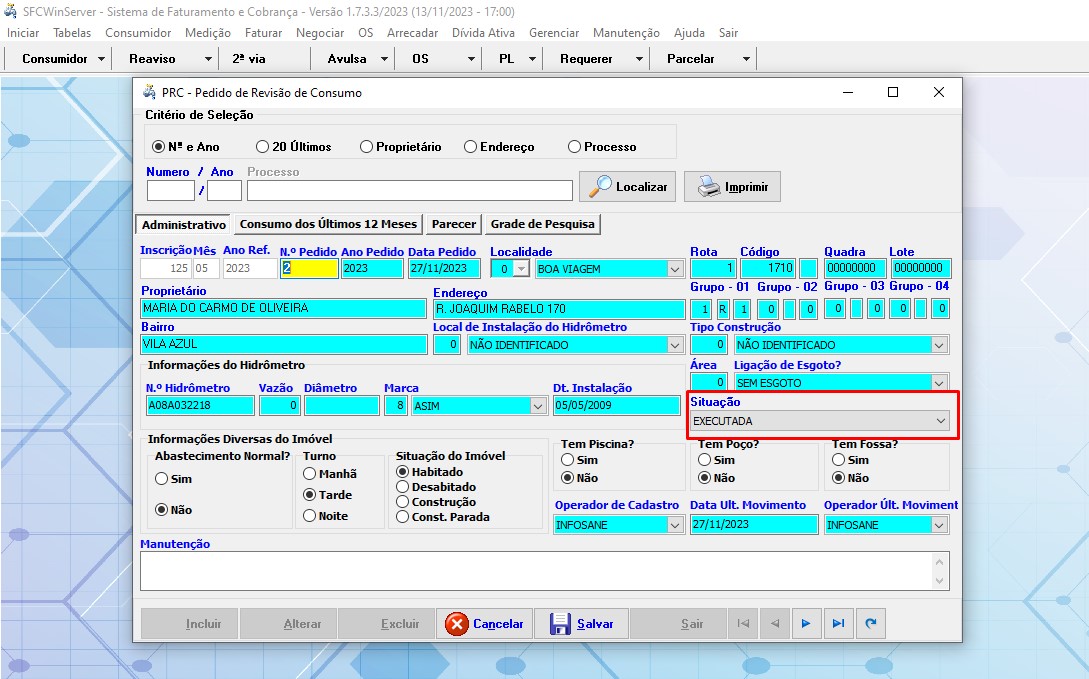Switch to Consumo dos Últimos 12 Meses tab

(328, 224)
